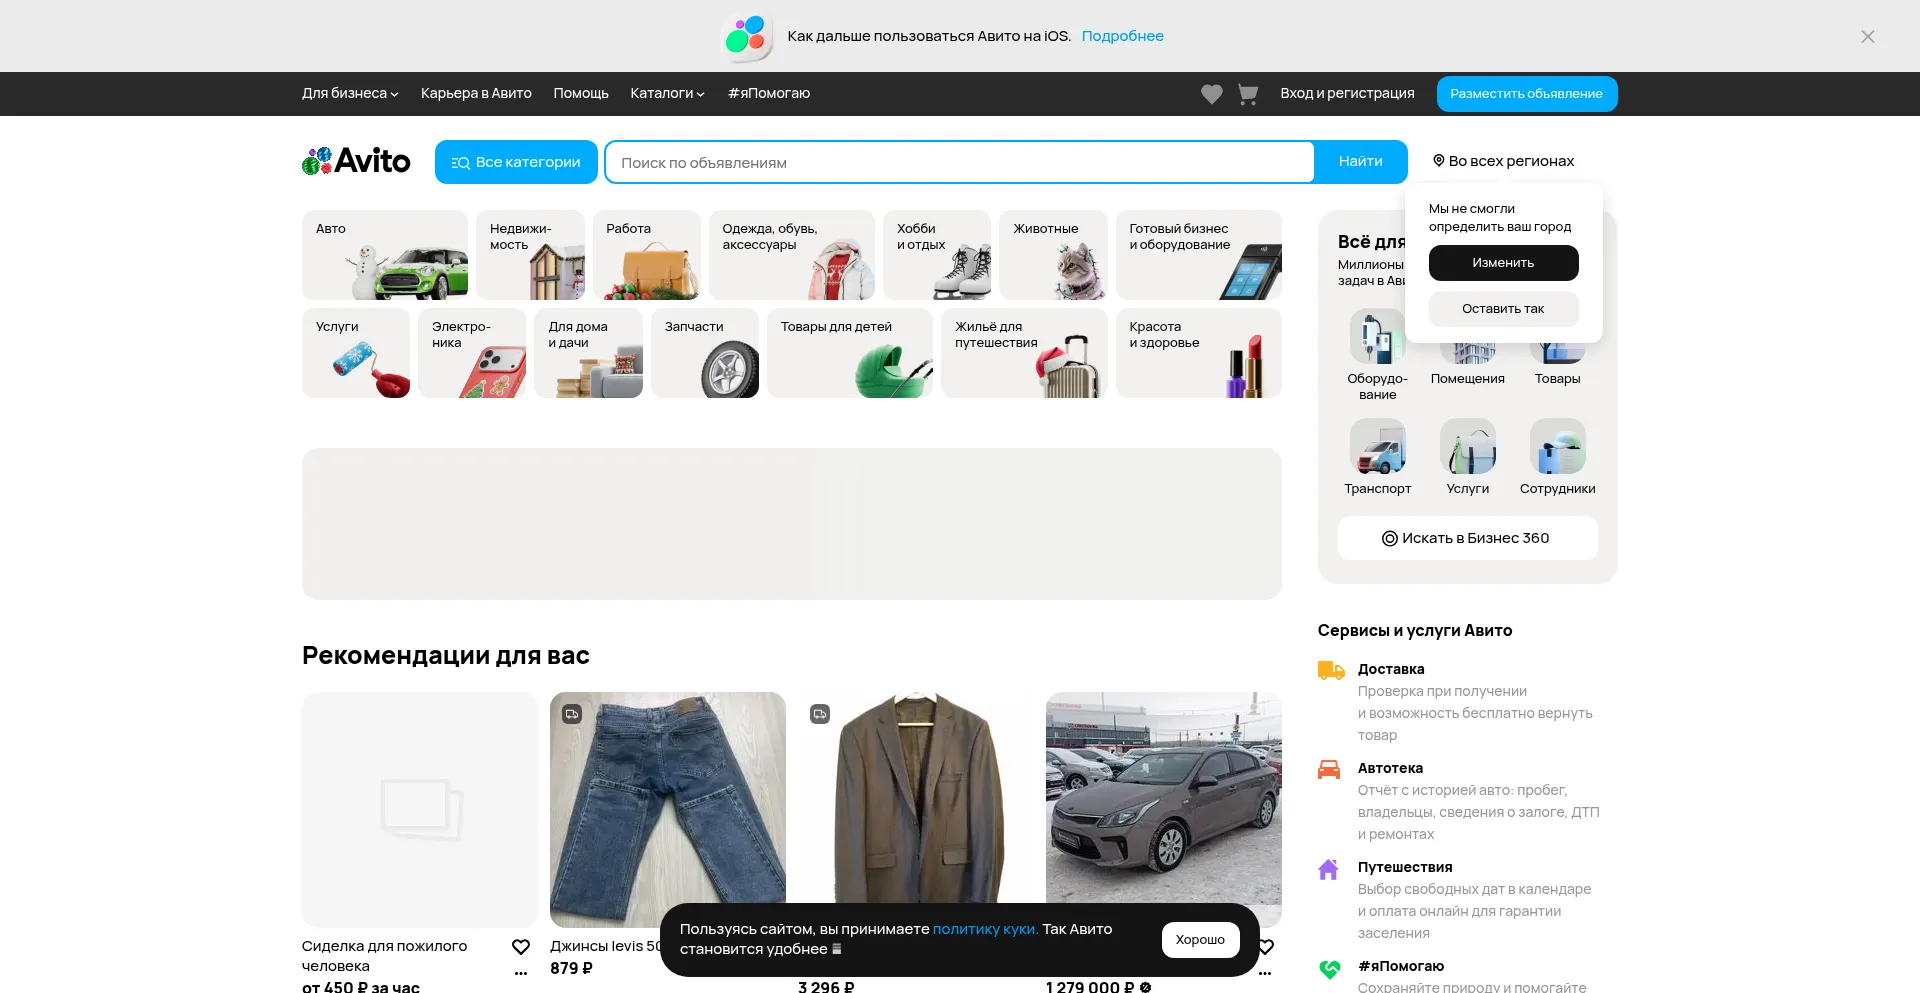Click the Доставка truck icon
The image size is (1920, 993).
tap(1330, 670)
